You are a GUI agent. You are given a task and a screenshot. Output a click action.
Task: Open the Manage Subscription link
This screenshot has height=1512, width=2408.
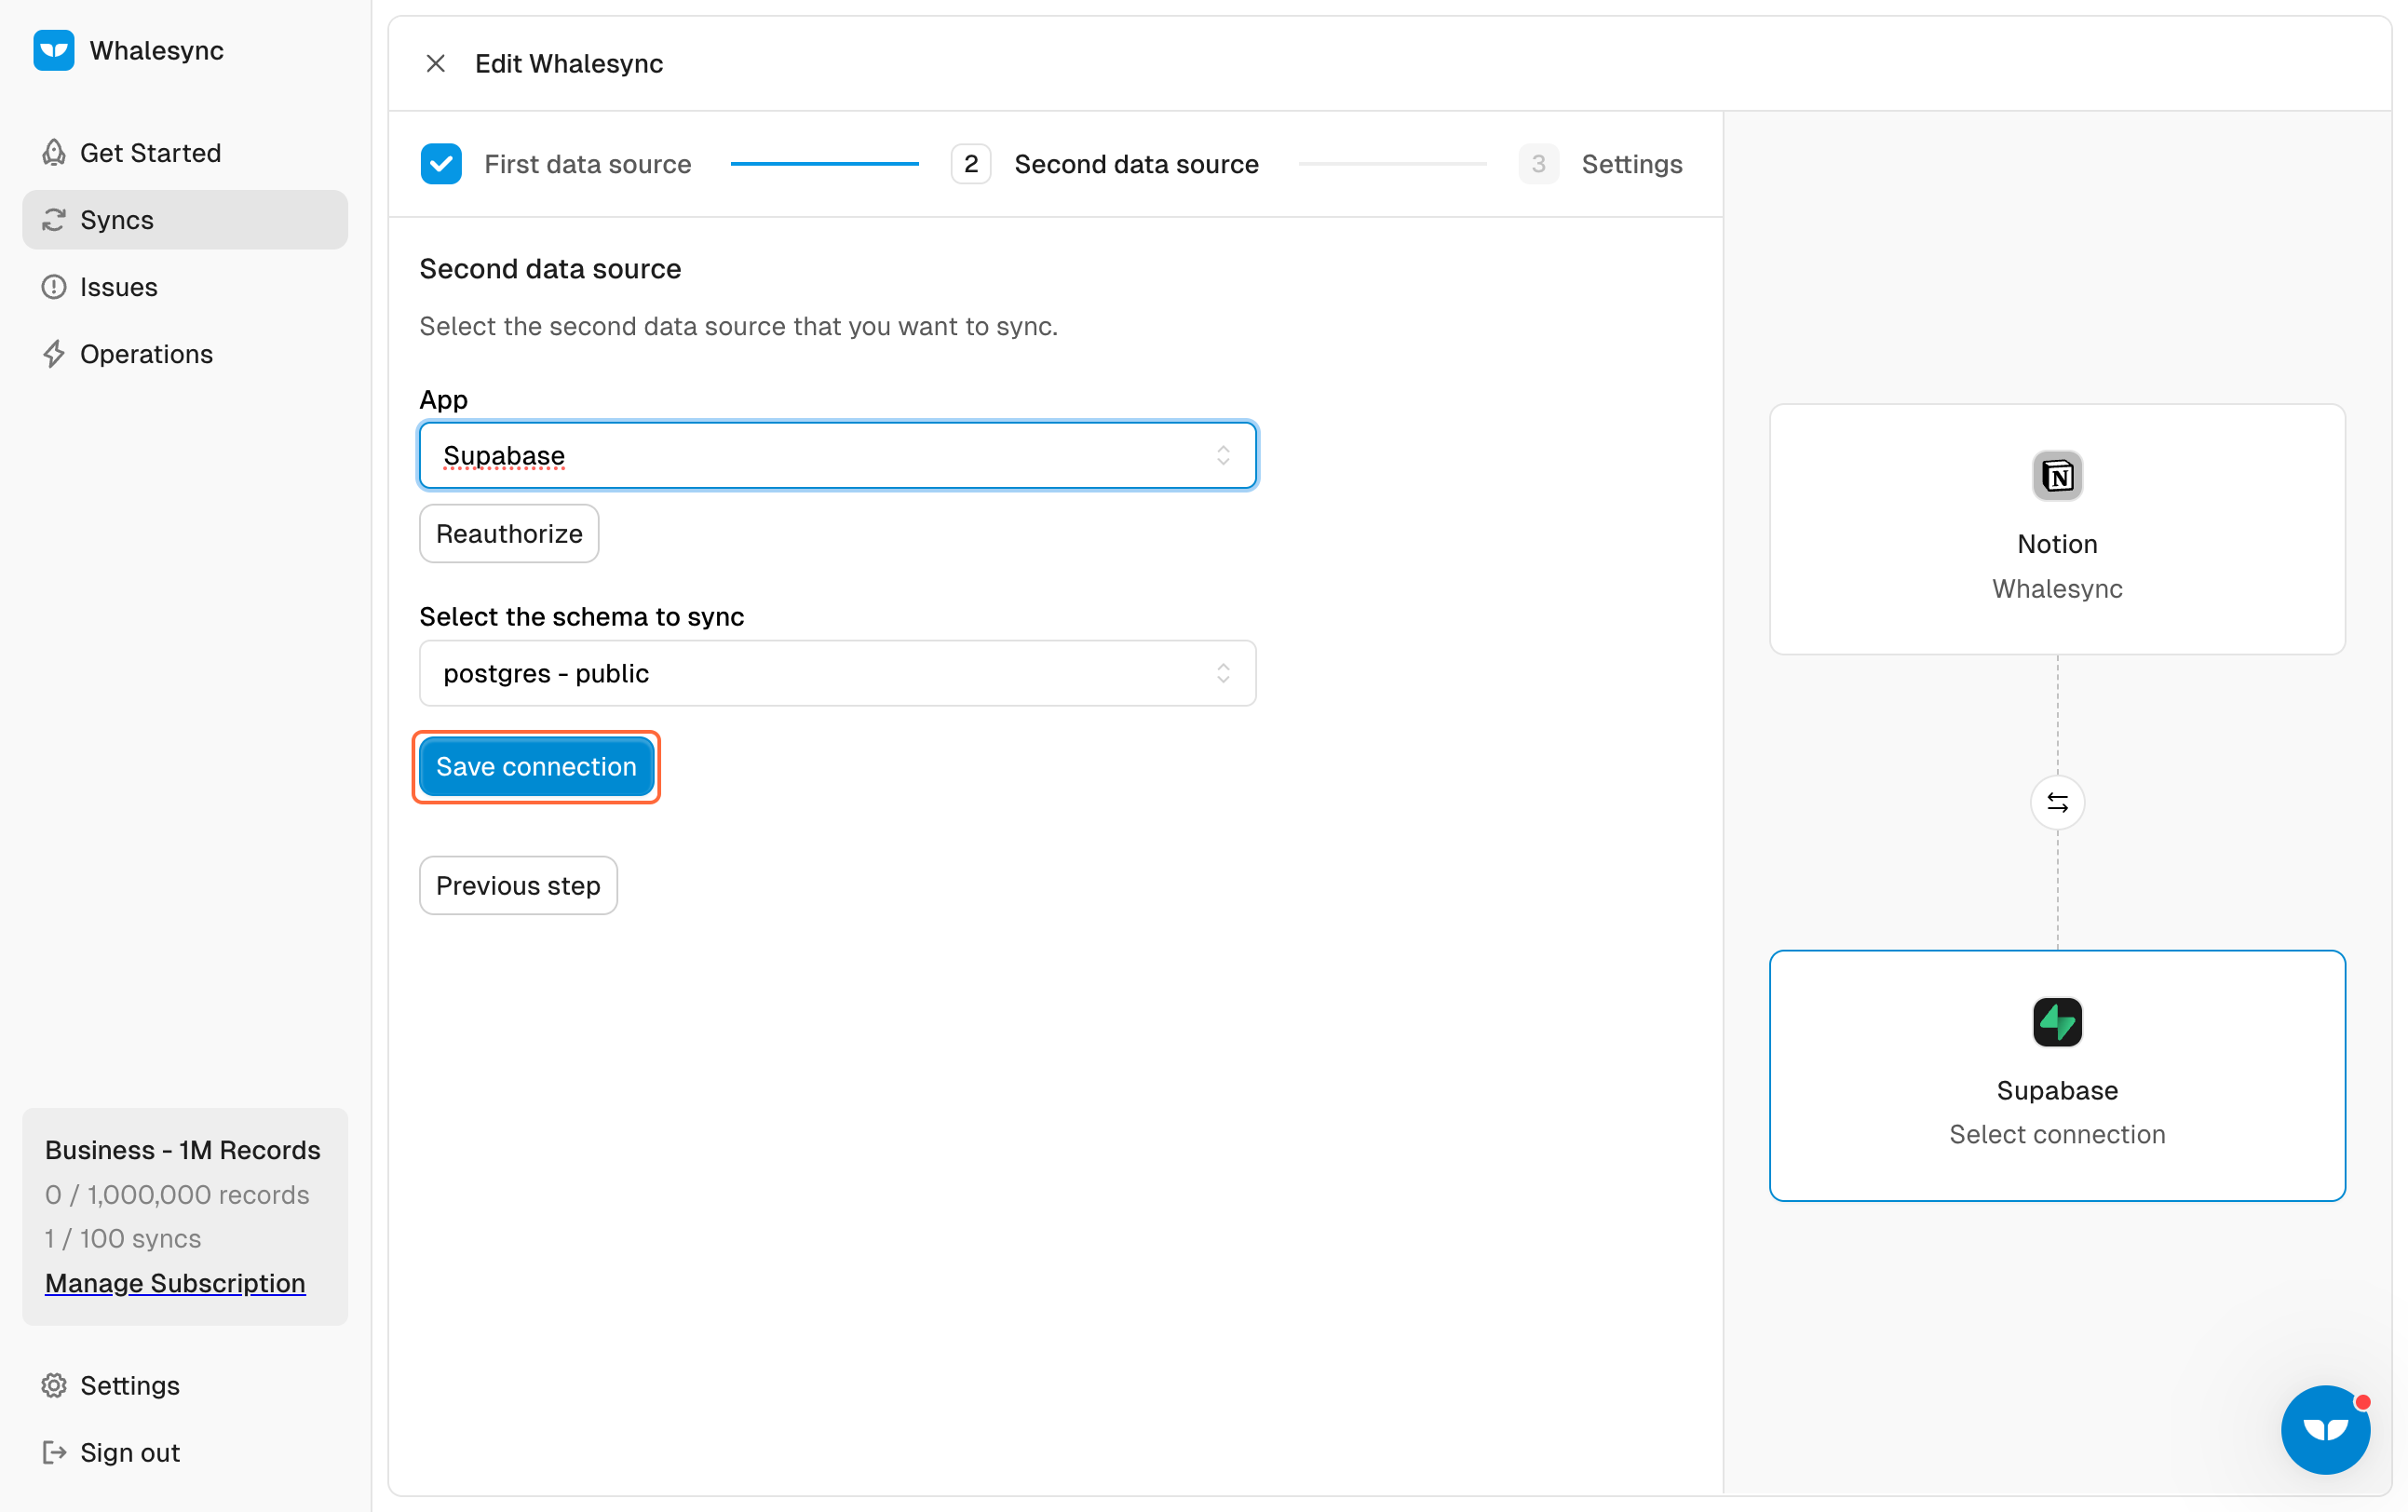pos(175,1283)
